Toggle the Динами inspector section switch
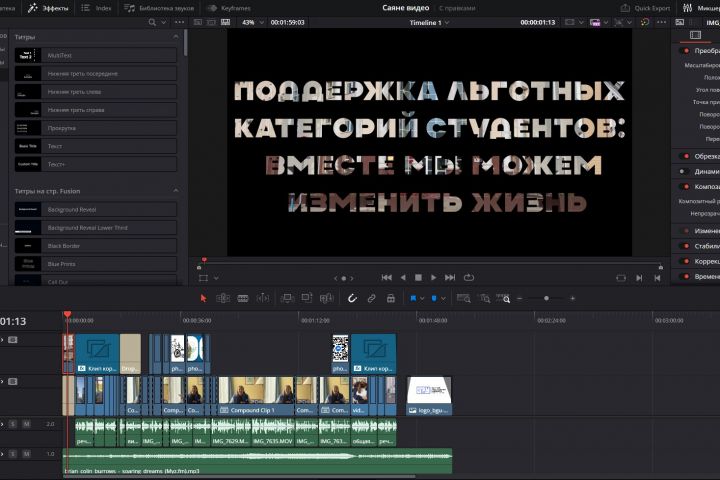The image size is (720, 480). [685, 171]
